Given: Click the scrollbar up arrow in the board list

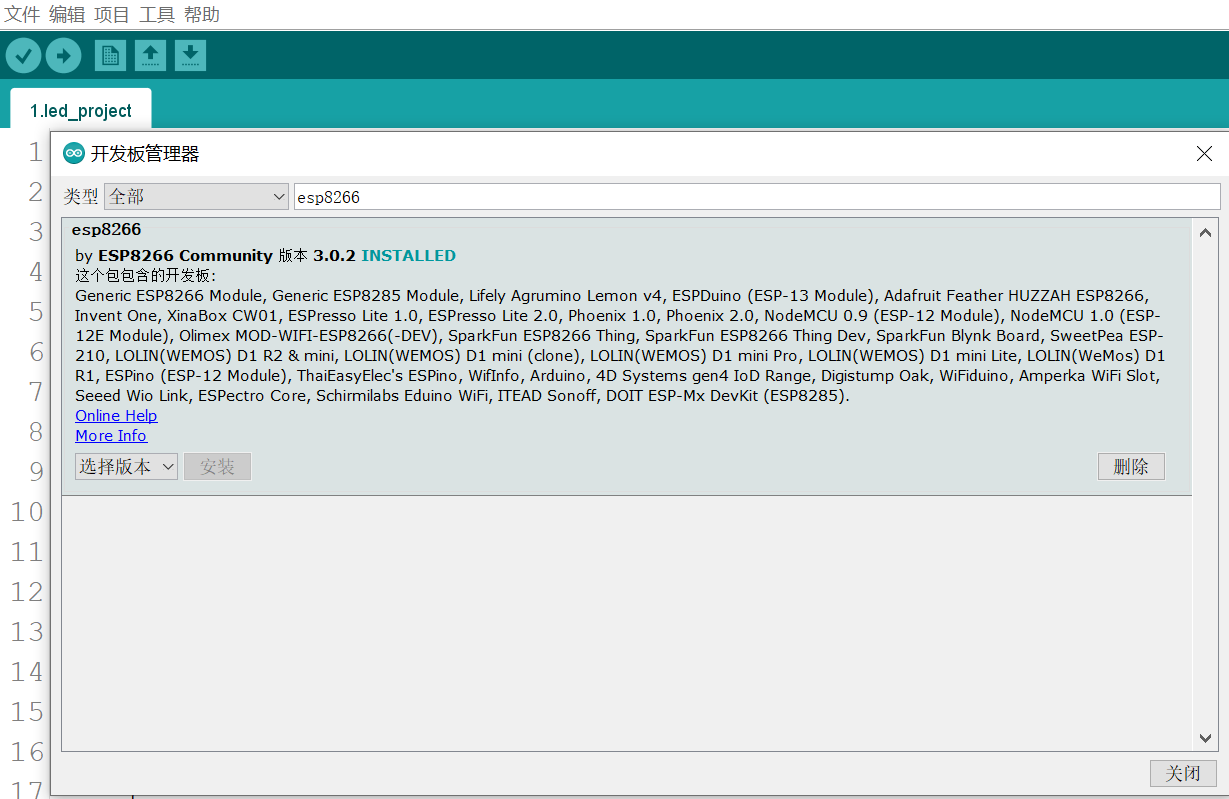Looking at the screenshot, I should coord(1205,232).
